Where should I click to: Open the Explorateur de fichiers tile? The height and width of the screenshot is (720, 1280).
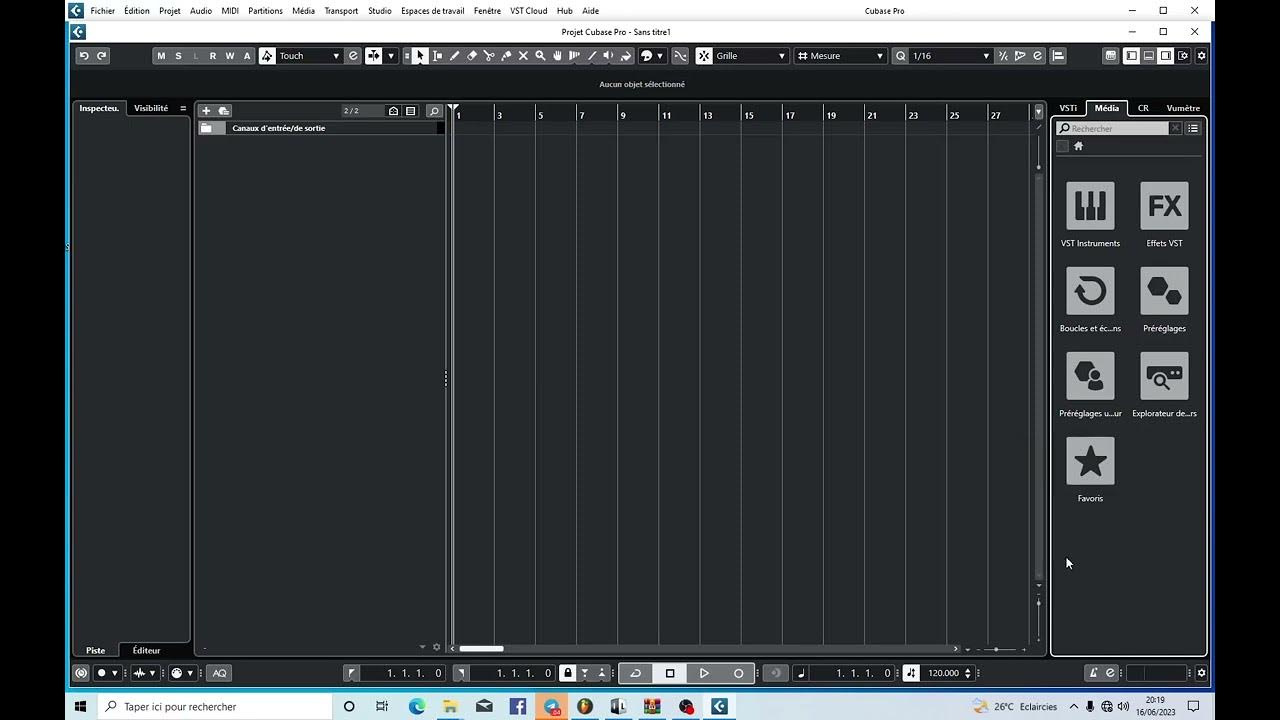pos(1164,376)
